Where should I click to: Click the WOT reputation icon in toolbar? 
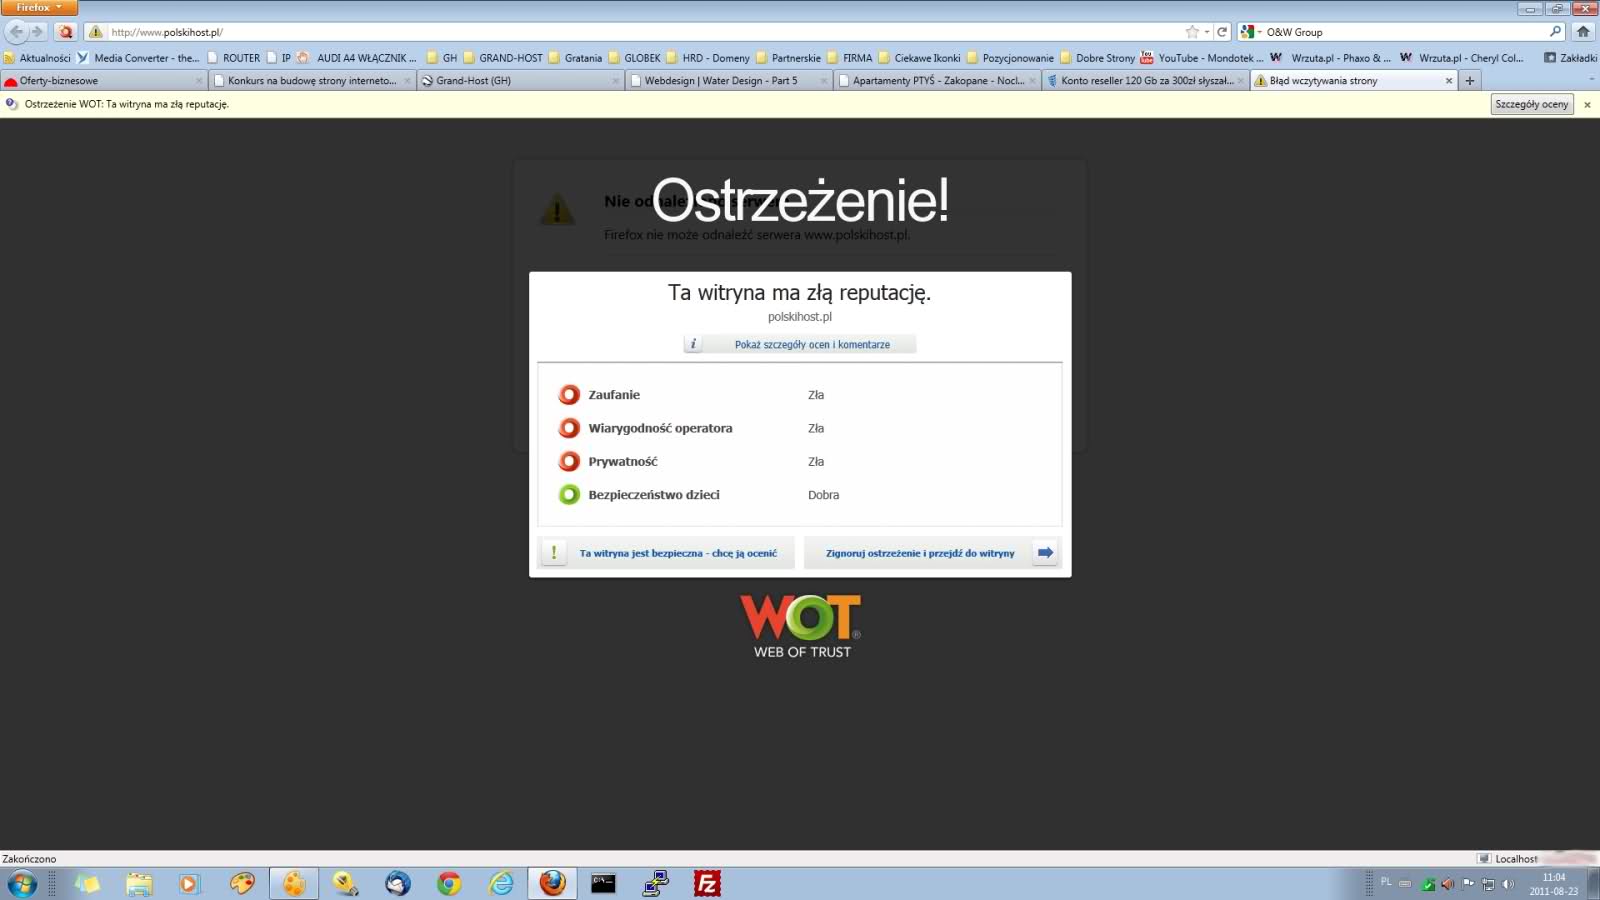click(x=66, y=32)
